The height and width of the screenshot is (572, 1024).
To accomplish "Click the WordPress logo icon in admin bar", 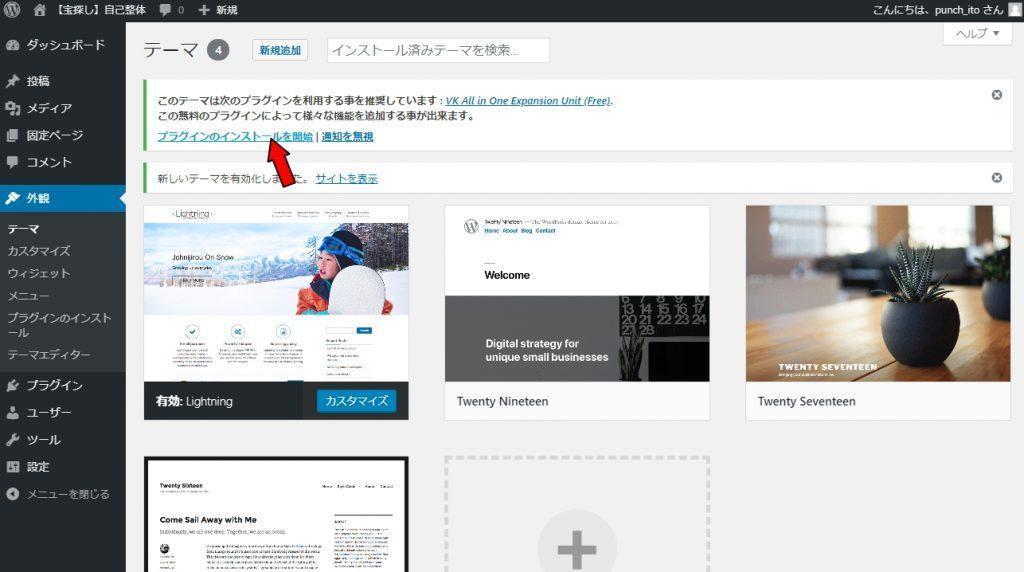I will (12, 10).
